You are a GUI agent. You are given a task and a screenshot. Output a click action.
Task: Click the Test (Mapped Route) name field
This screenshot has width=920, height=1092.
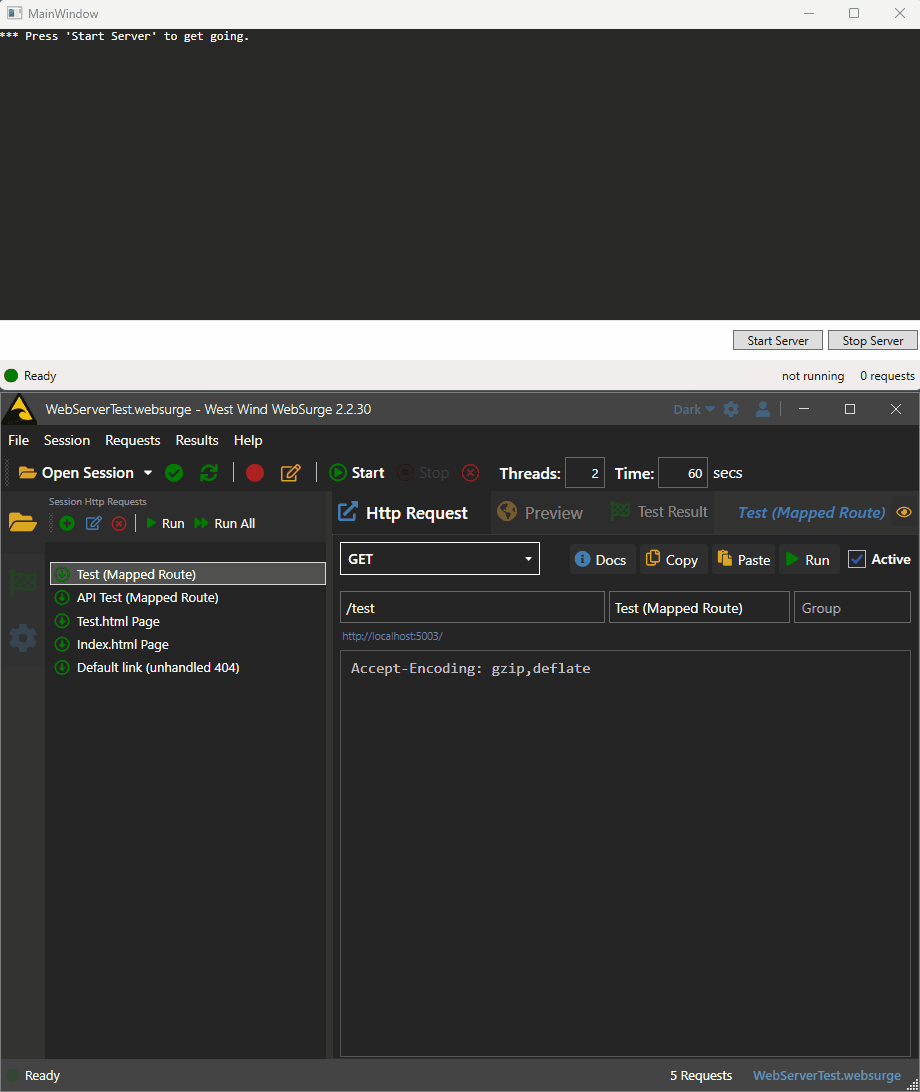click(x=699, y=607)
